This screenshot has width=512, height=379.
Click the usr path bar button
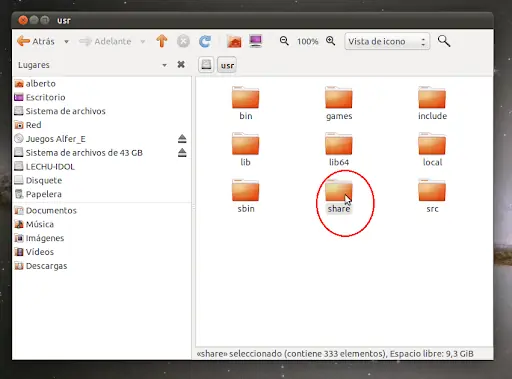227,65
